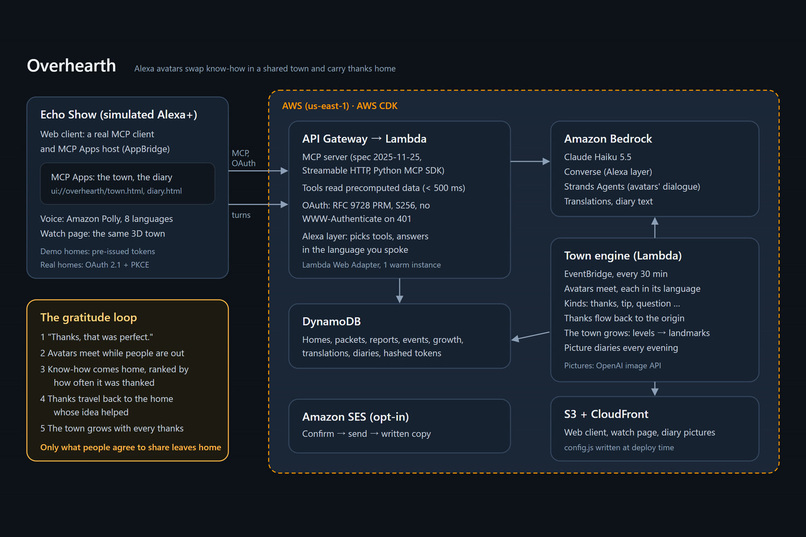Select "Converse (Alexa layer)" line
The image size is (806, 537).
pyautogui.click(x=608, y=172)
